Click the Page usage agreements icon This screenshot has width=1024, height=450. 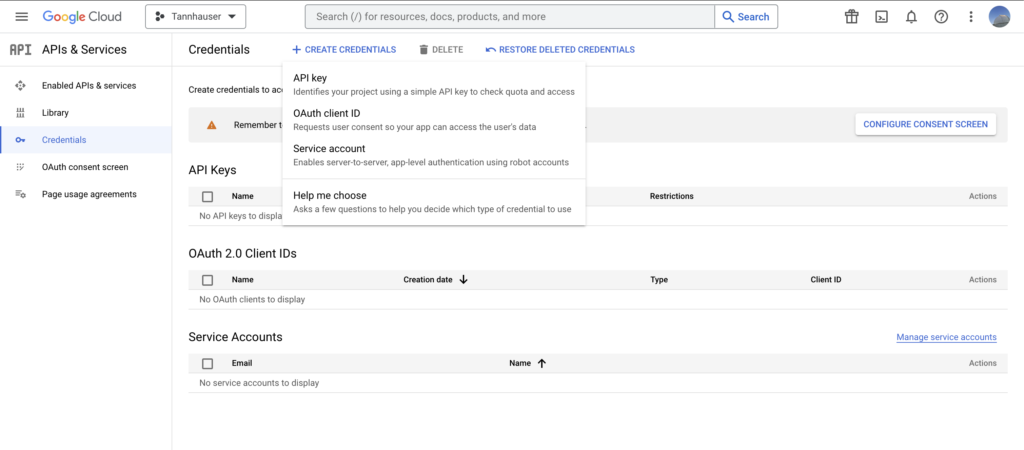pyautogui.click(x=20, y=195)
